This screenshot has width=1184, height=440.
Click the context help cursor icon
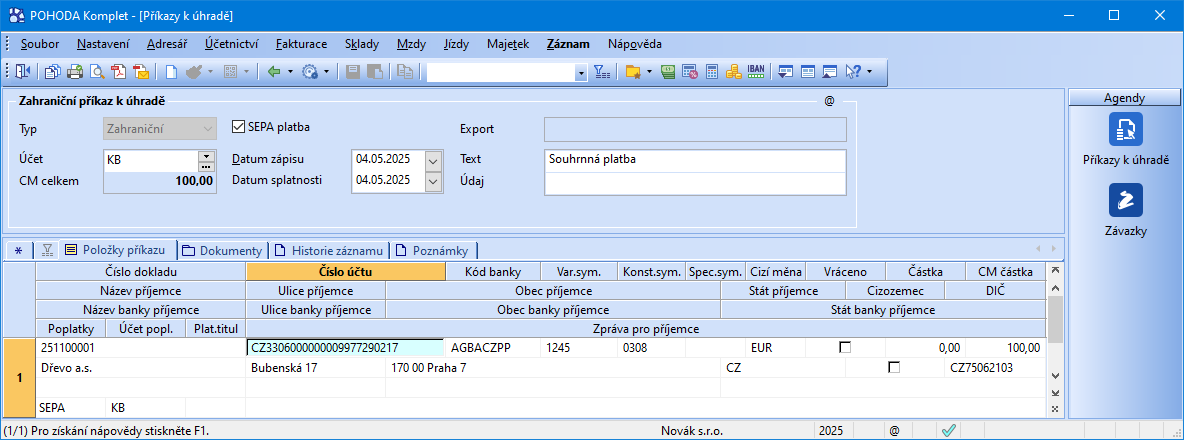[x=853, y=72]
